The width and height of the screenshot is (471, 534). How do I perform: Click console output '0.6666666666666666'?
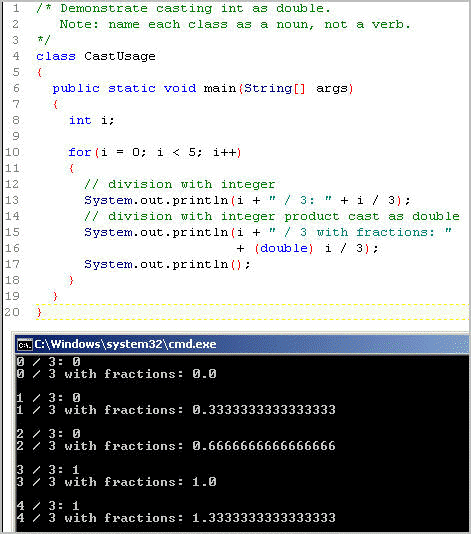click(264, 446)
